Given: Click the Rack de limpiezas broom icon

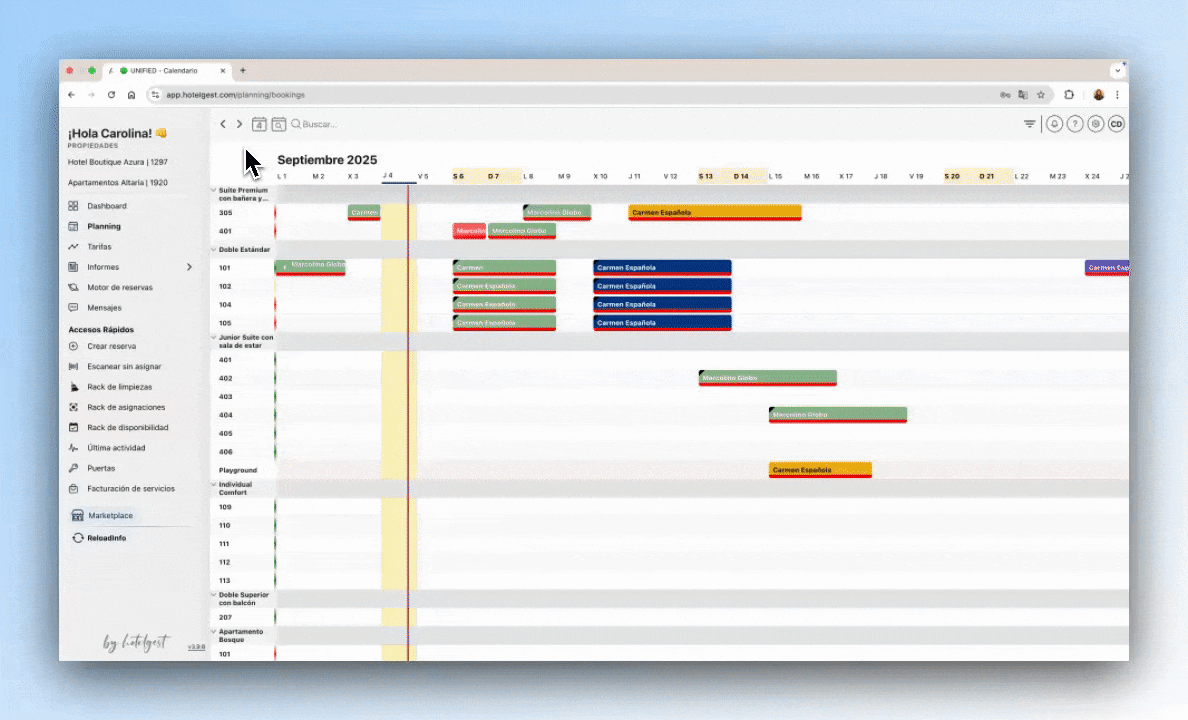Looking at the screenshot, I should pyautogui.click(x=73, y=387).
